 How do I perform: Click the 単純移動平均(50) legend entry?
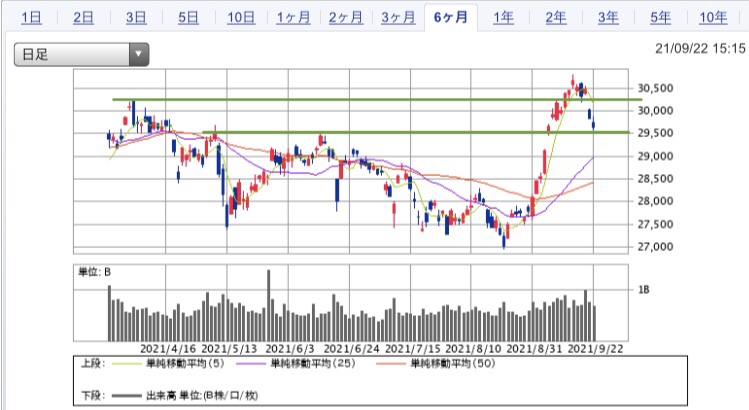(453, 364)
